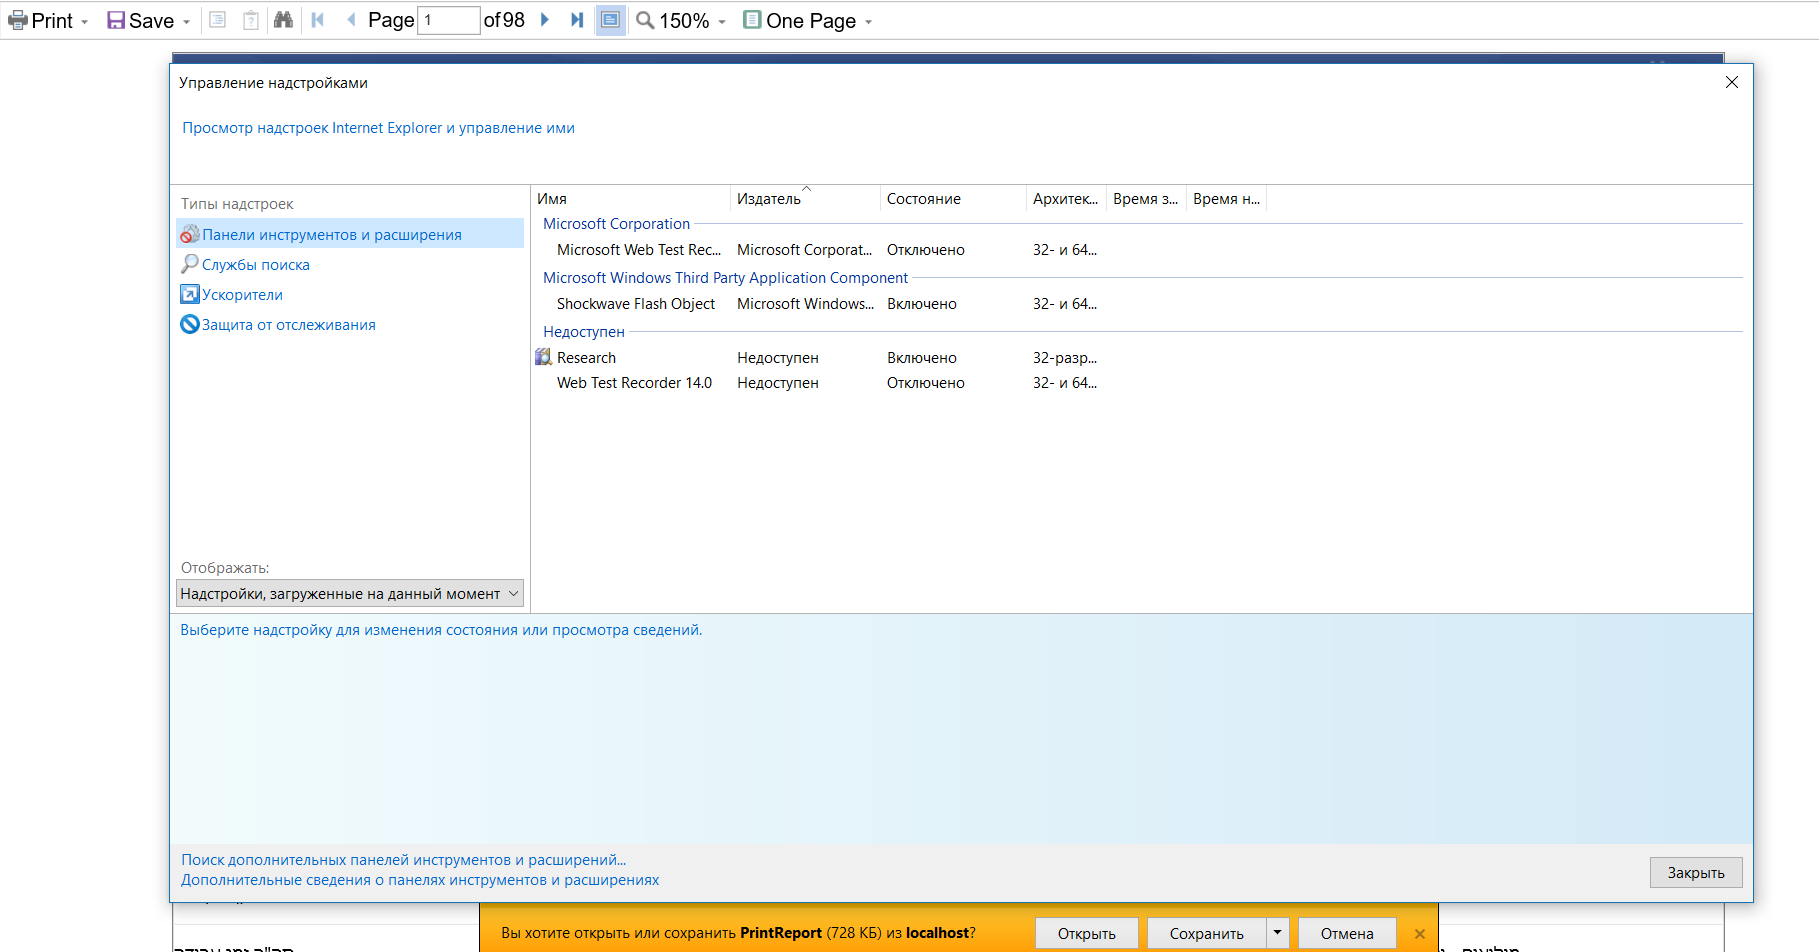This screenshot has width=1819, height=952.
Task: Close the add-ons management dialog
Action: pyautogui.click(x=1732, y=82)
